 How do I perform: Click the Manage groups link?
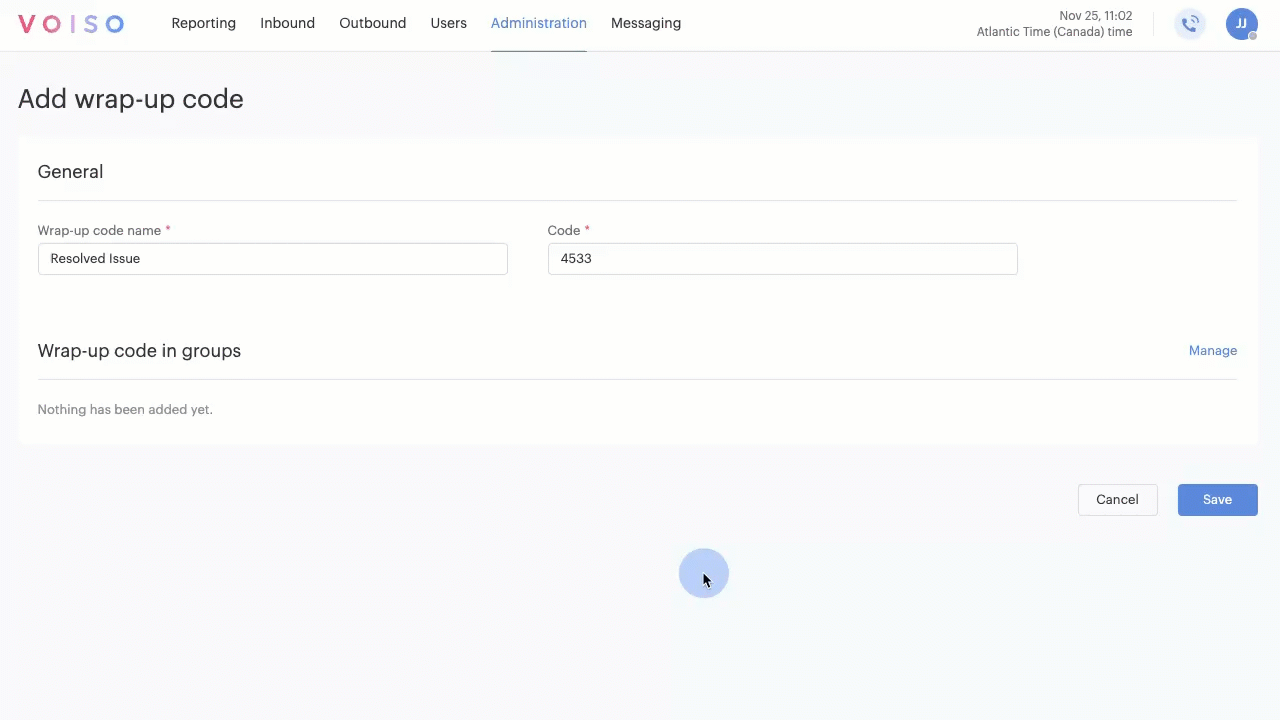[1212, 351]
